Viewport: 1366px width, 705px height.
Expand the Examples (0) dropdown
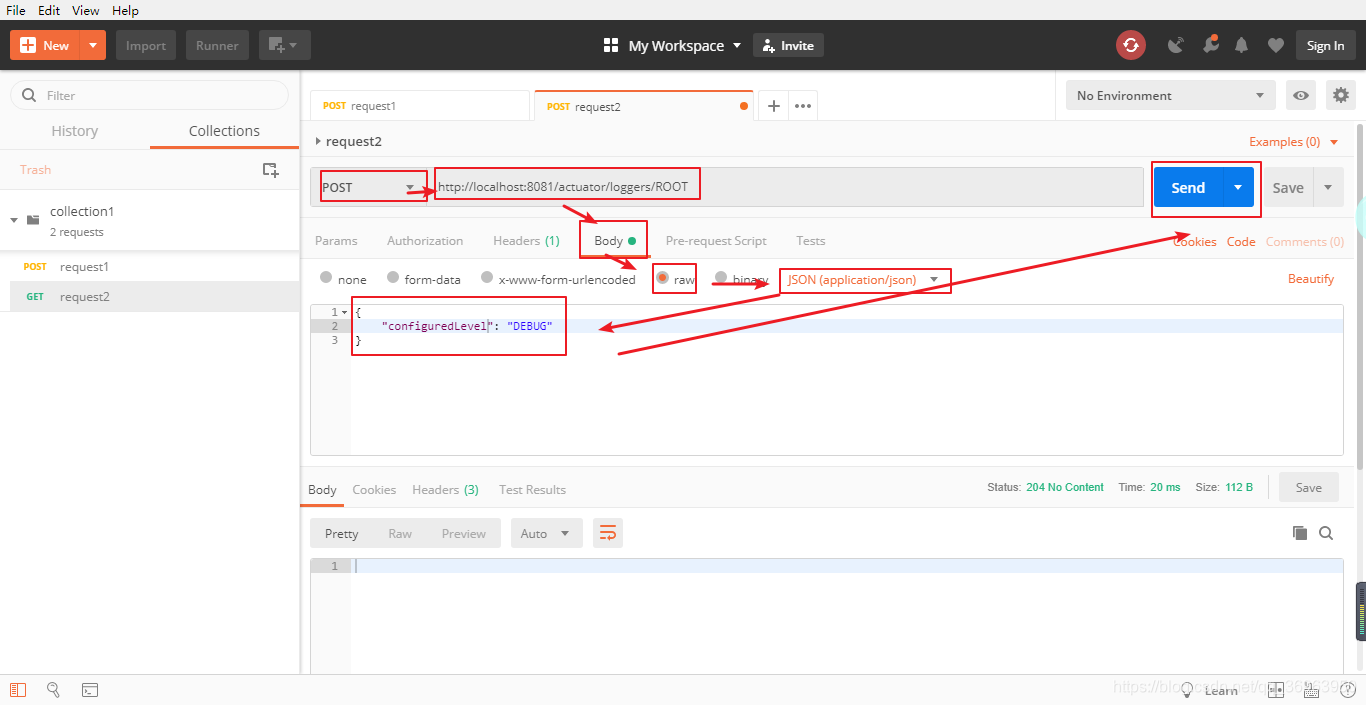pos(1293,142)
